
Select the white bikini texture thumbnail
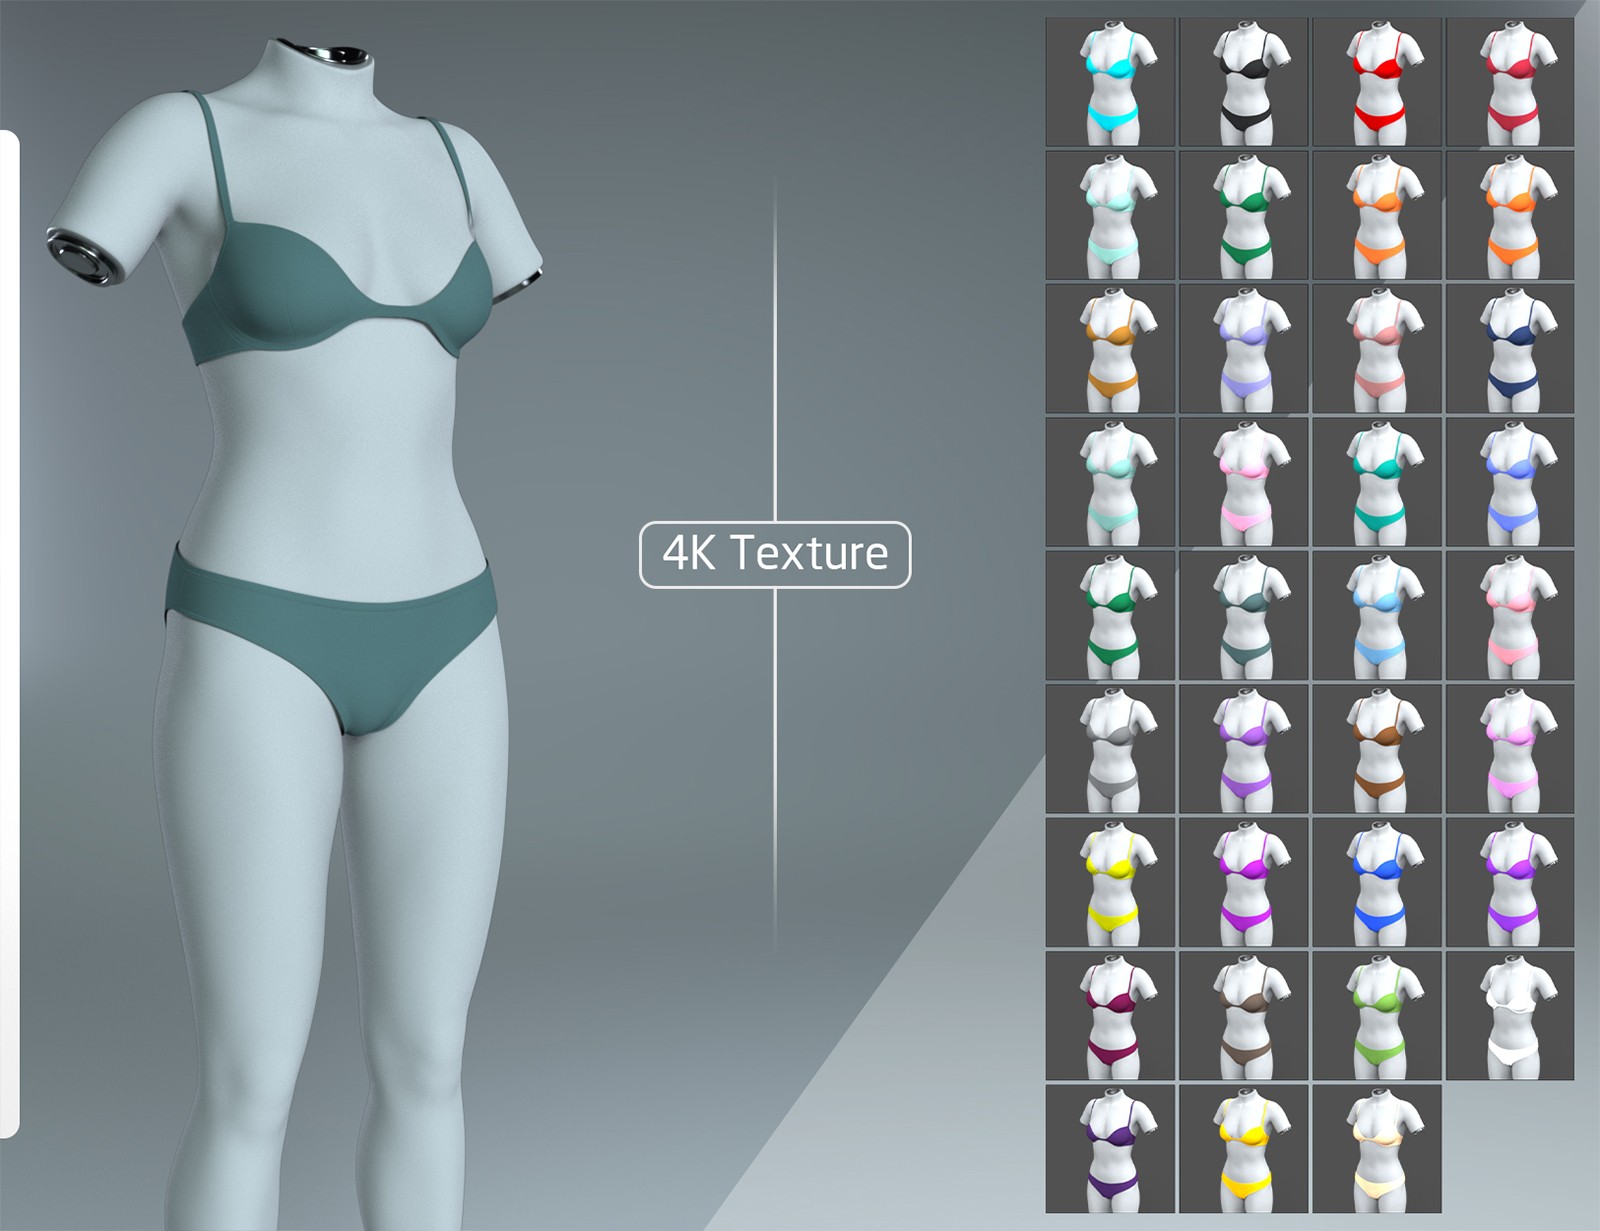(x=1510, y=1016)
